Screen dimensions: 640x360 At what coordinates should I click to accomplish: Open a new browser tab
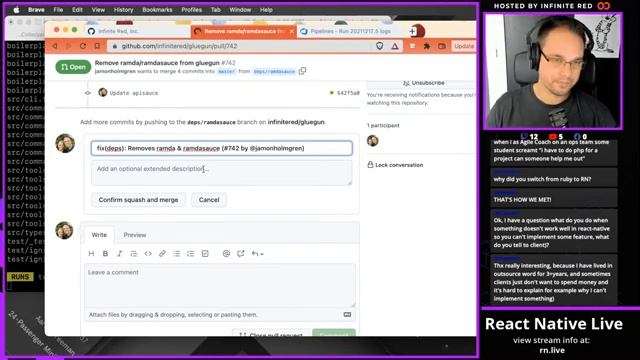click(413, 31)
